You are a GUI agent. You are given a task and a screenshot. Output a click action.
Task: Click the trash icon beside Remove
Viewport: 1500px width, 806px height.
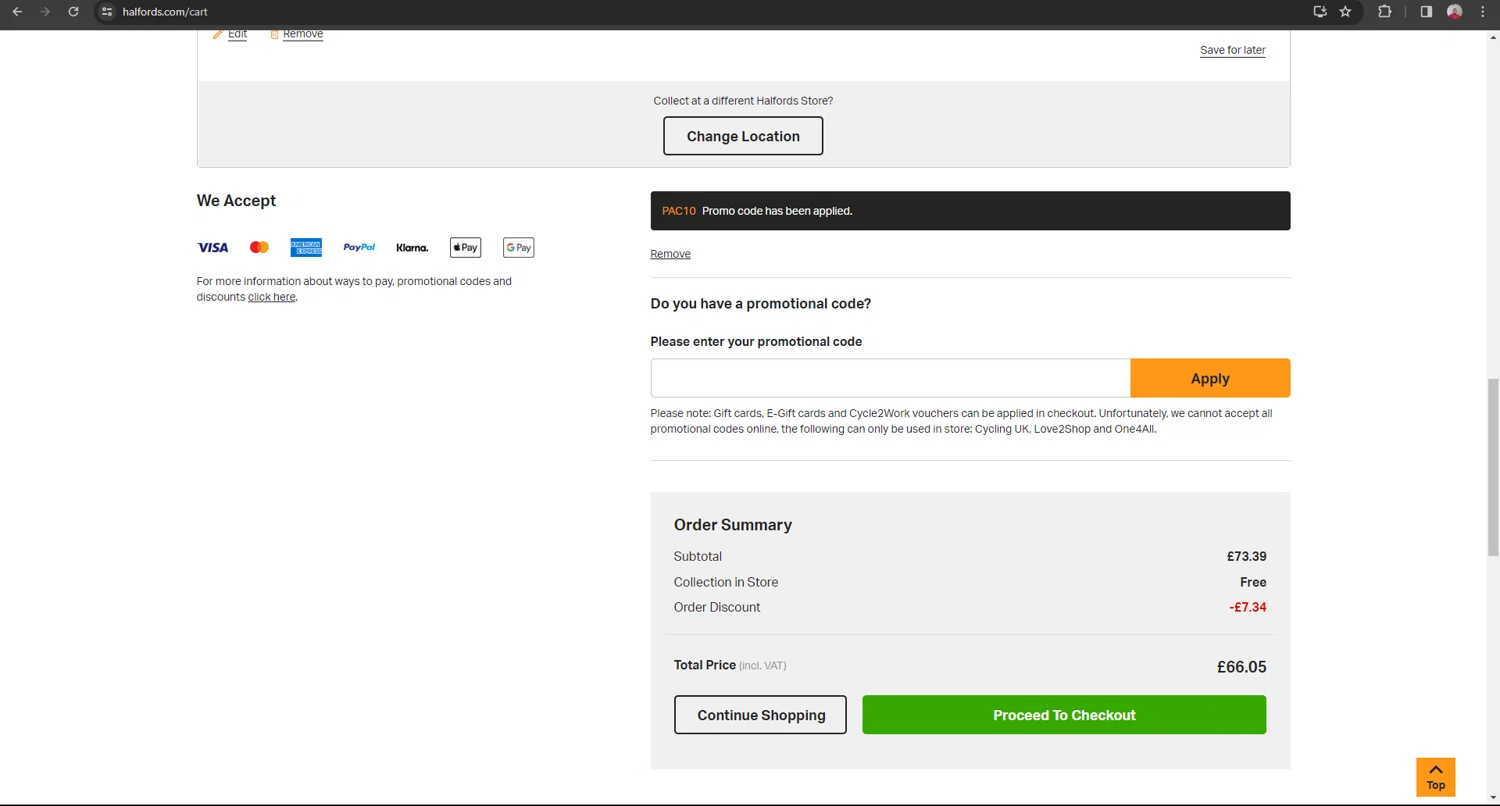tap(274, 34)
